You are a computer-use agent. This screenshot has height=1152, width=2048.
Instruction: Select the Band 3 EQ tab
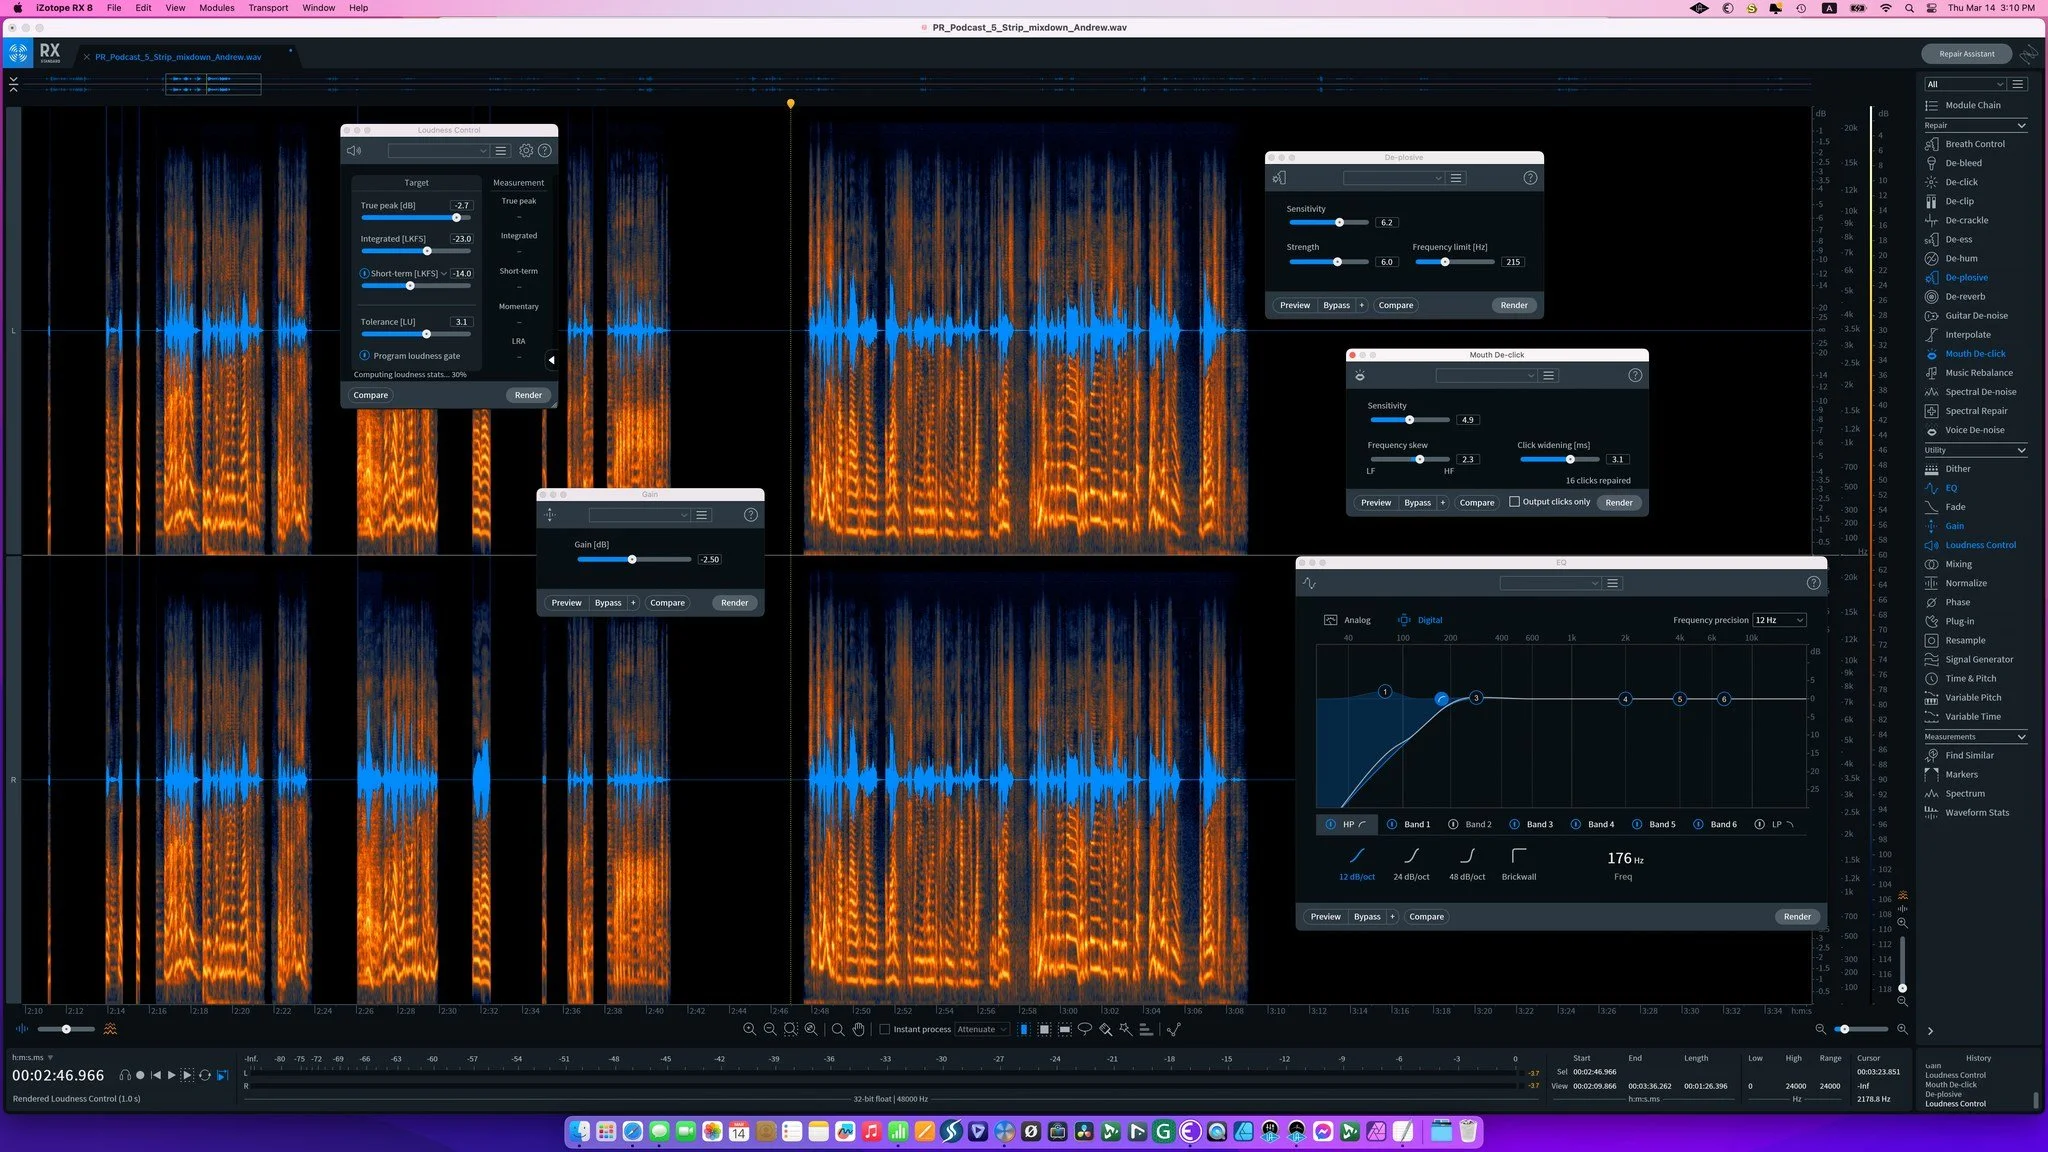coord(1539,824)
